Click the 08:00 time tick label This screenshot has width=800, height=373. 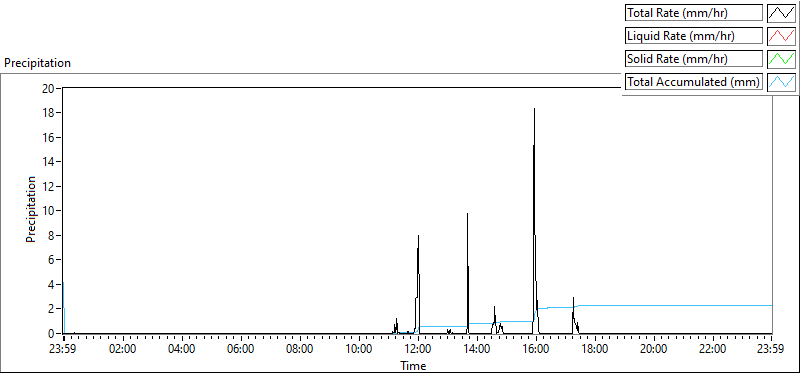point(300,350)
